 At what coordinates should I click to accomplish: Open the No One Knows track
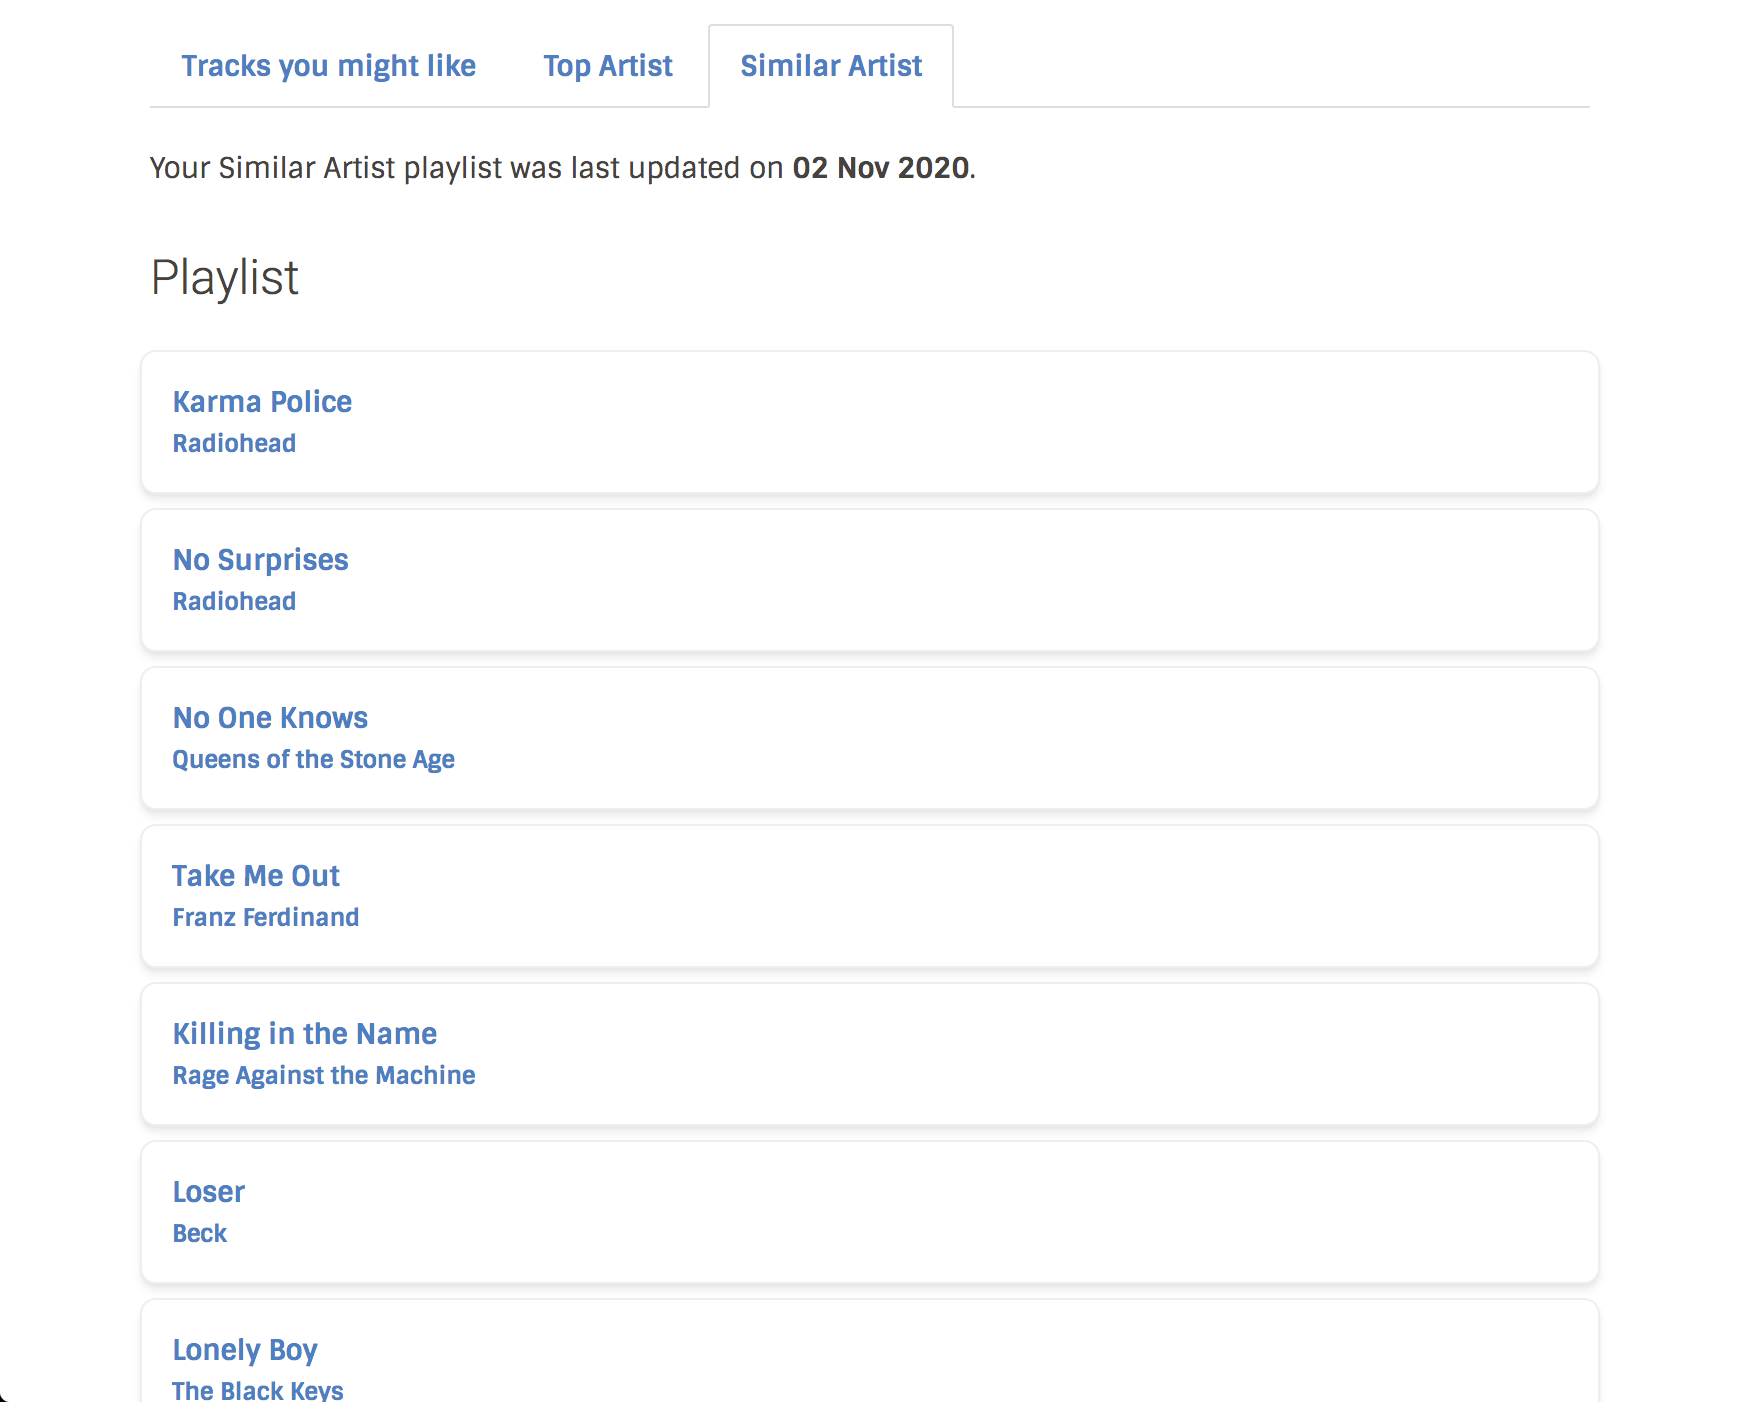(x=270, y=718)
